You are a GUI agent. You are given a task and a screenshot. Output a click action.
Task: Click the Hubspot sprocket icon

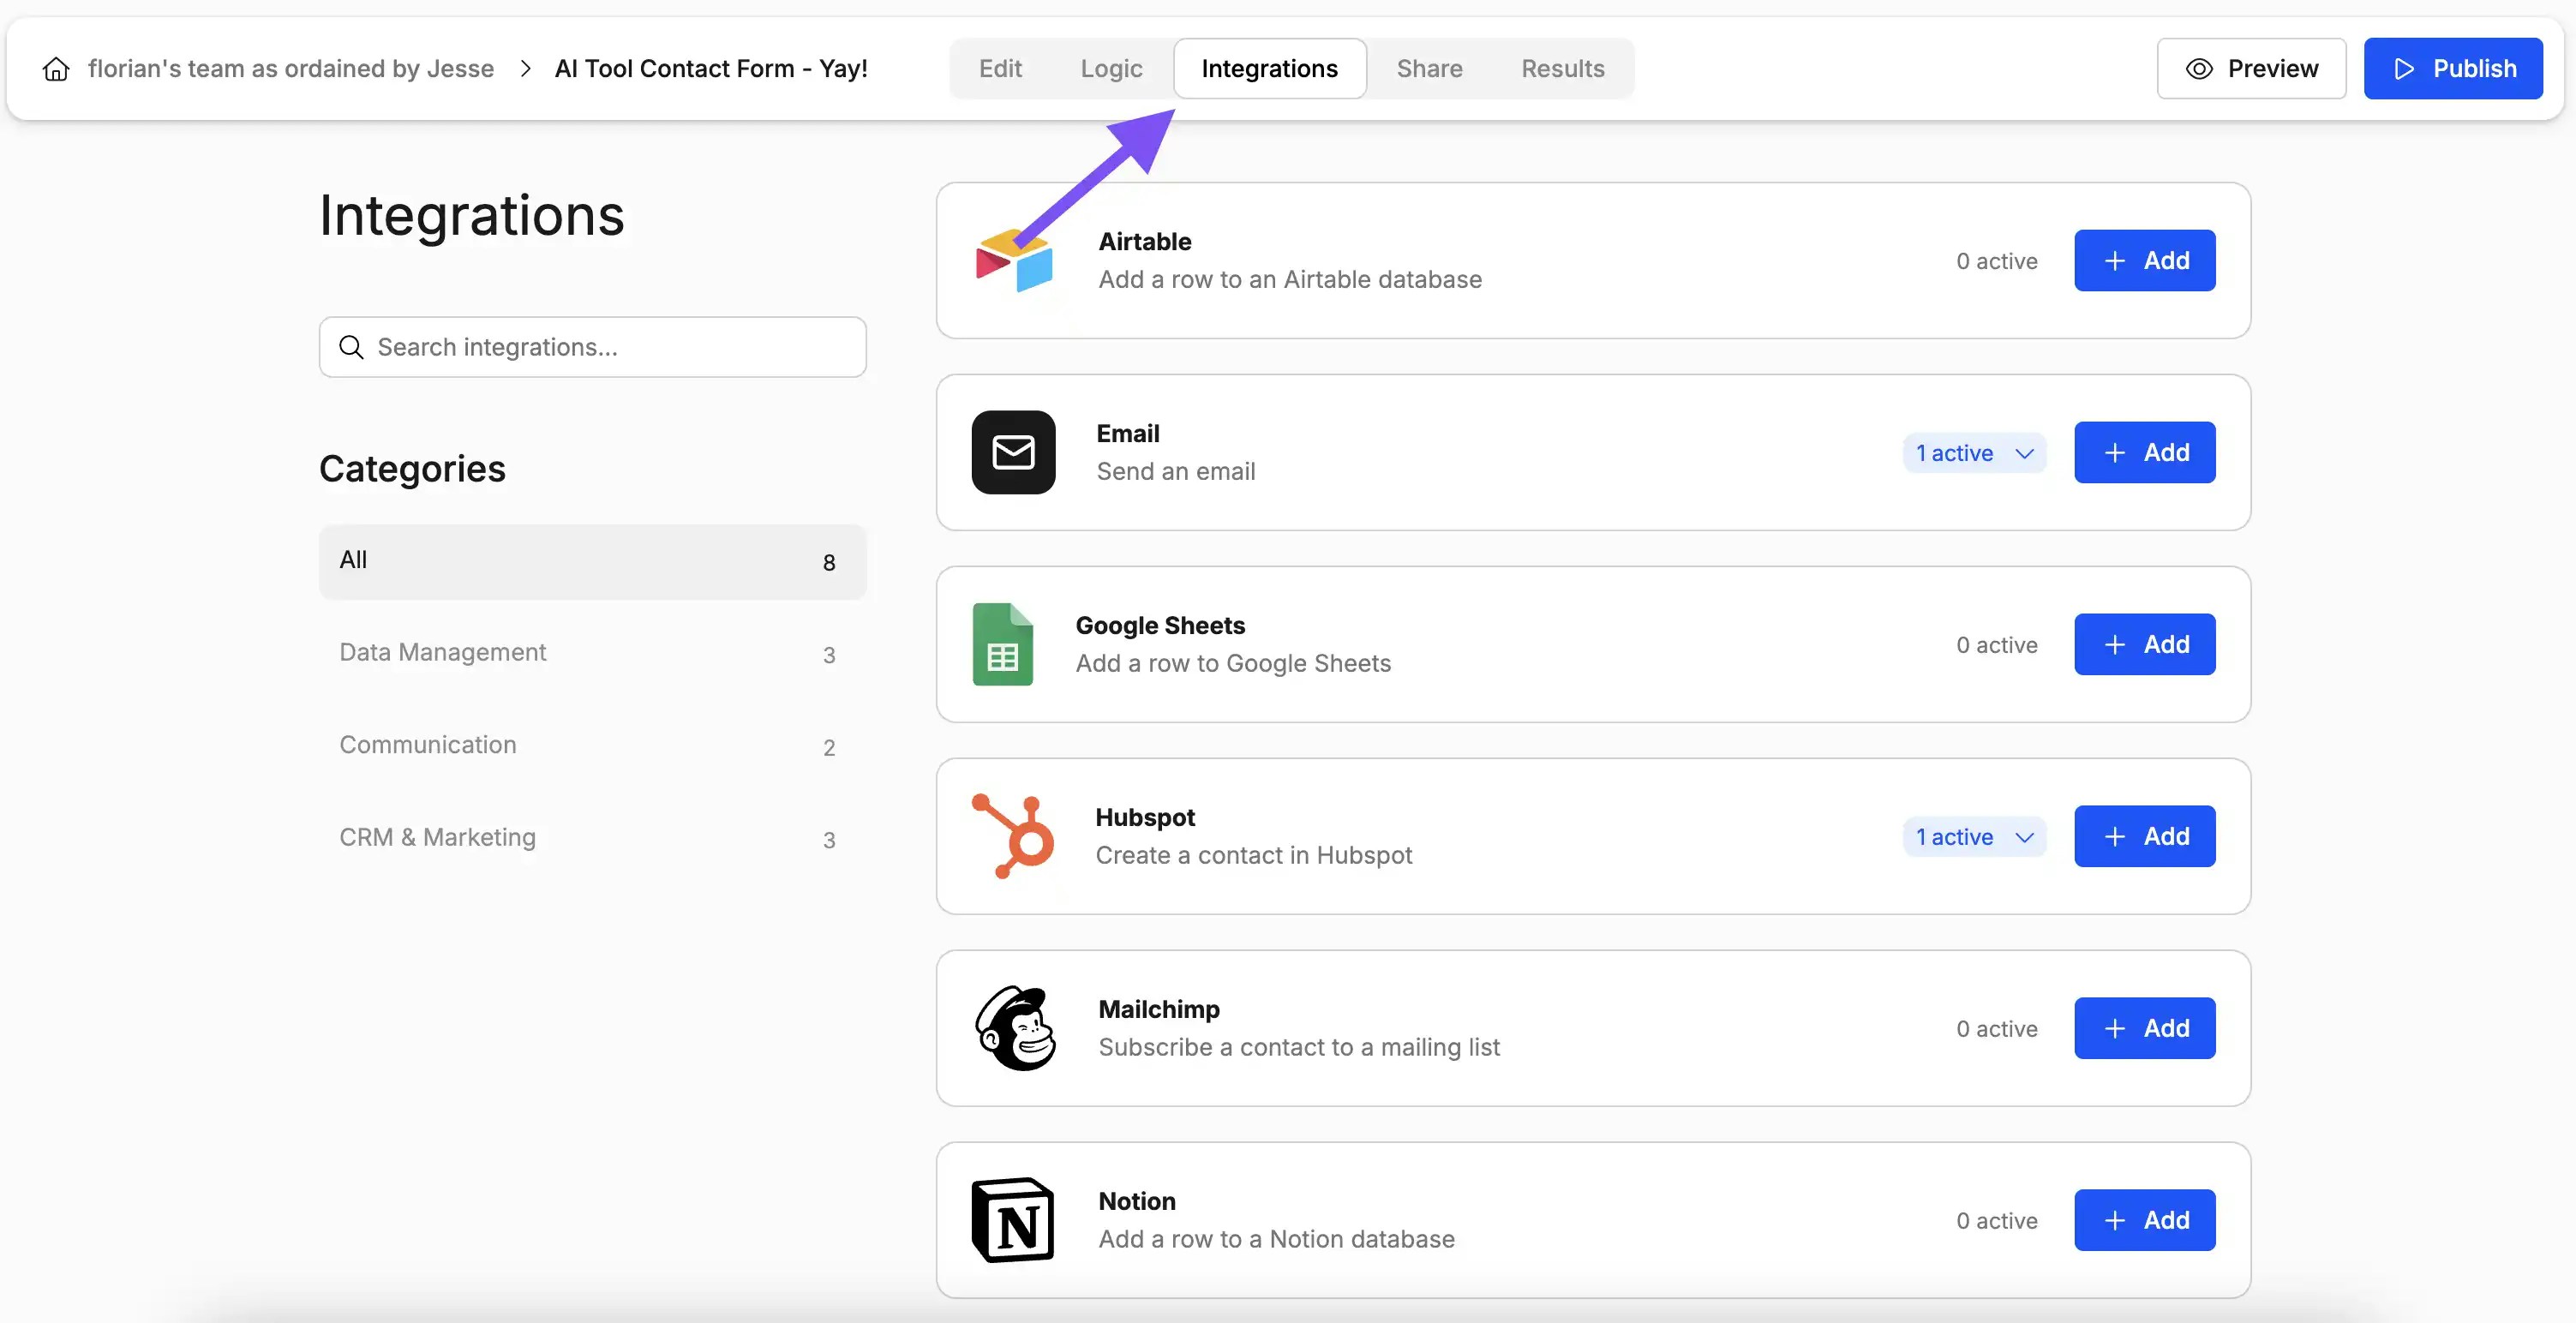[1012, 836]
